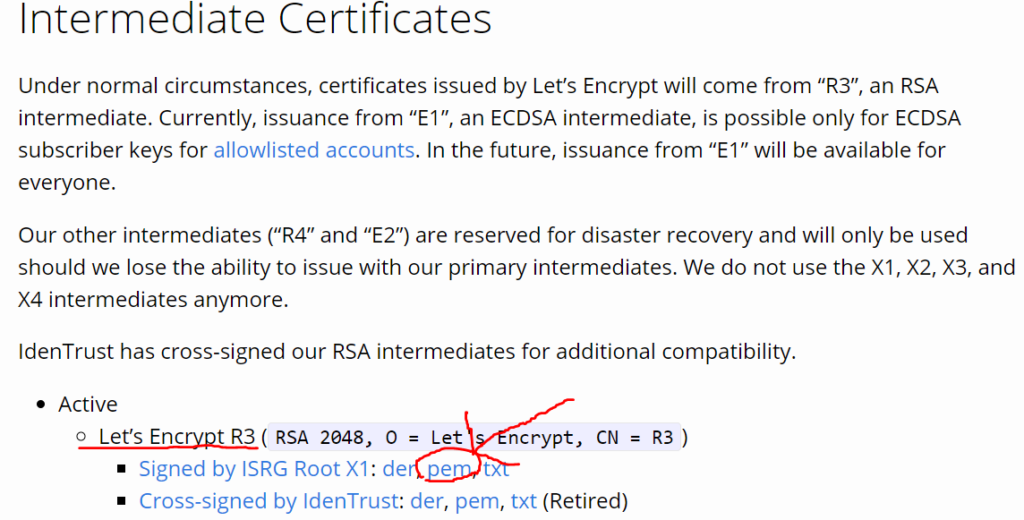
Task: Click the "(Retired)" label text
Action: pos(585,501)
